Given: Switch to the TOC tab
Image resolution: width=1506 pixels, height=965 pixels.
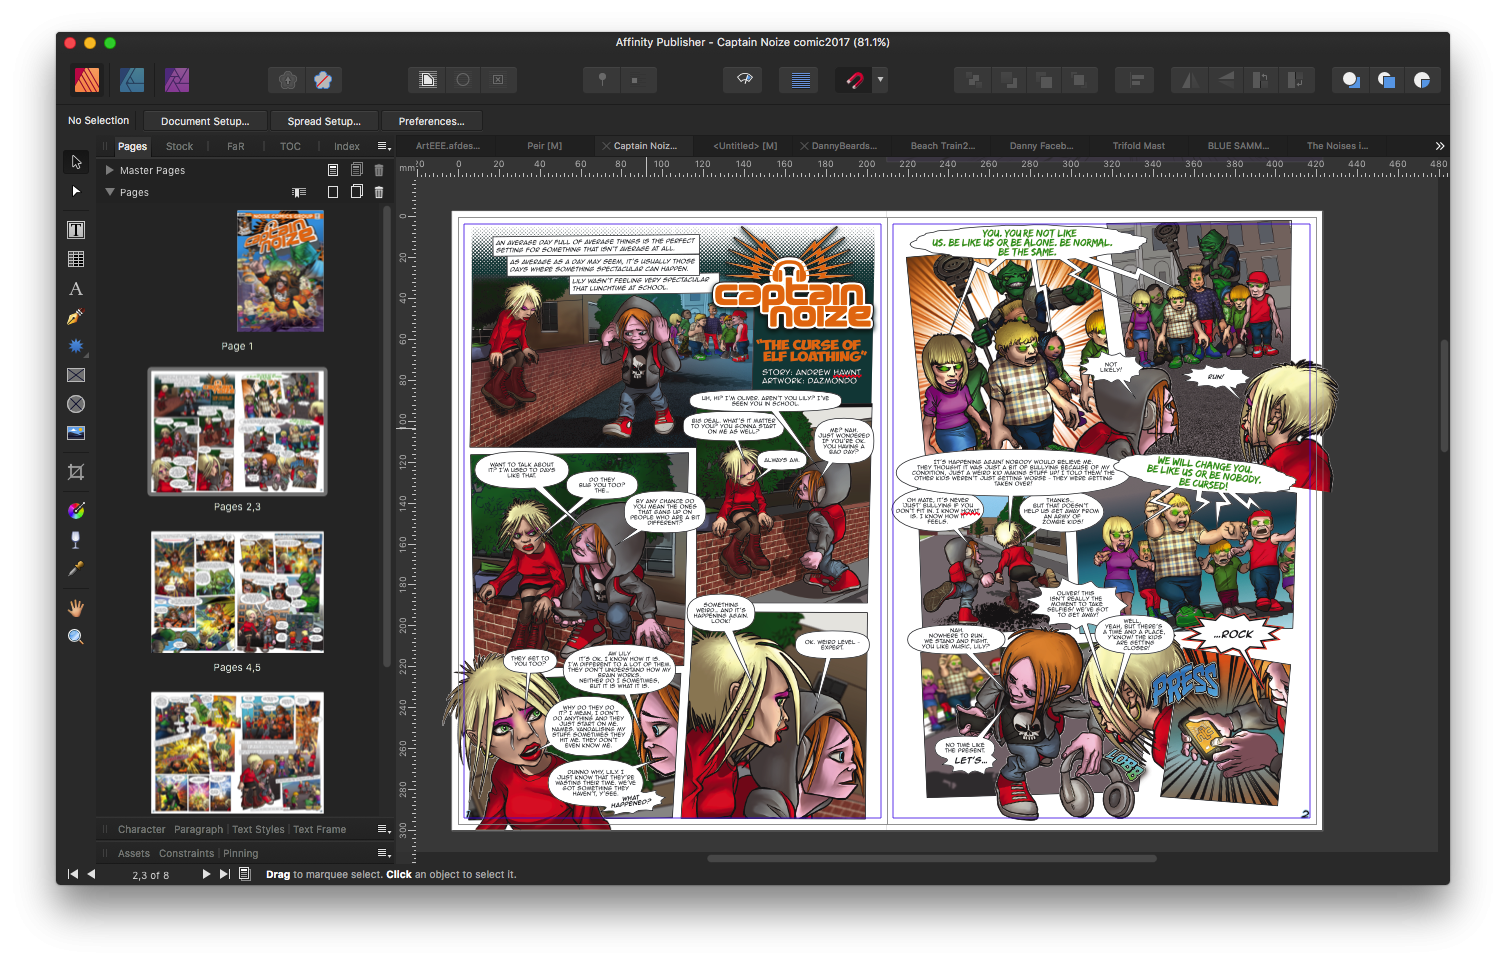Looking at the screenshot, I should [290, 146].
